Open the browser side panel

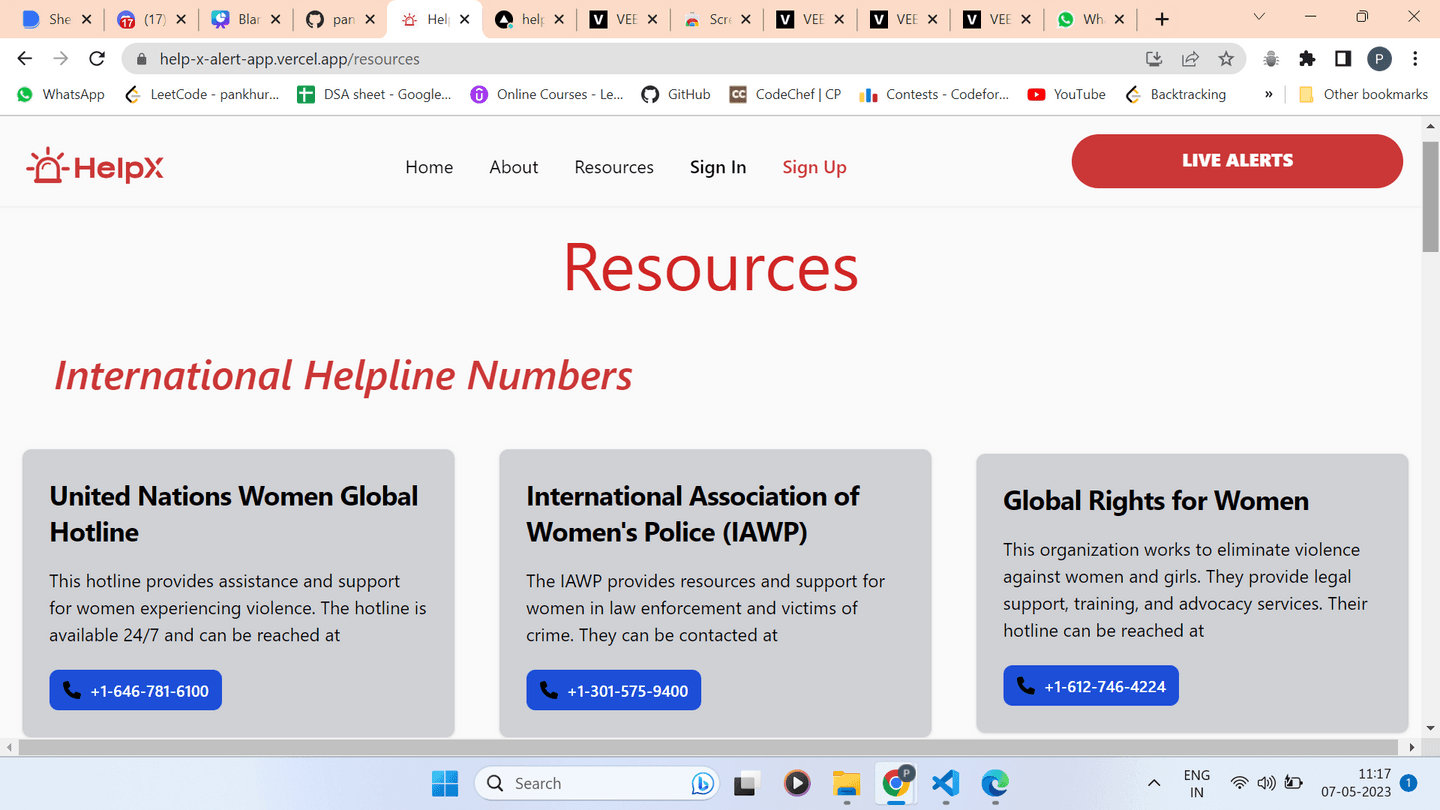tap(1343, 59)
